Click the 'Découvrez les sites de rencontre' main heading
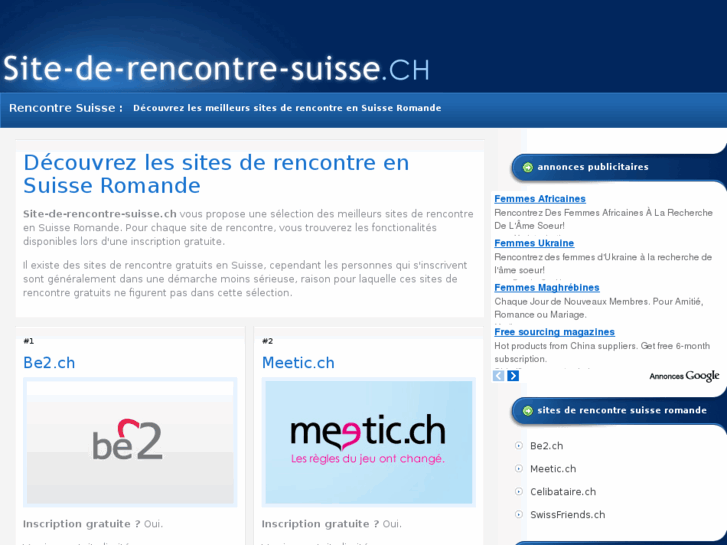The image size is (727, 545). 216,174
